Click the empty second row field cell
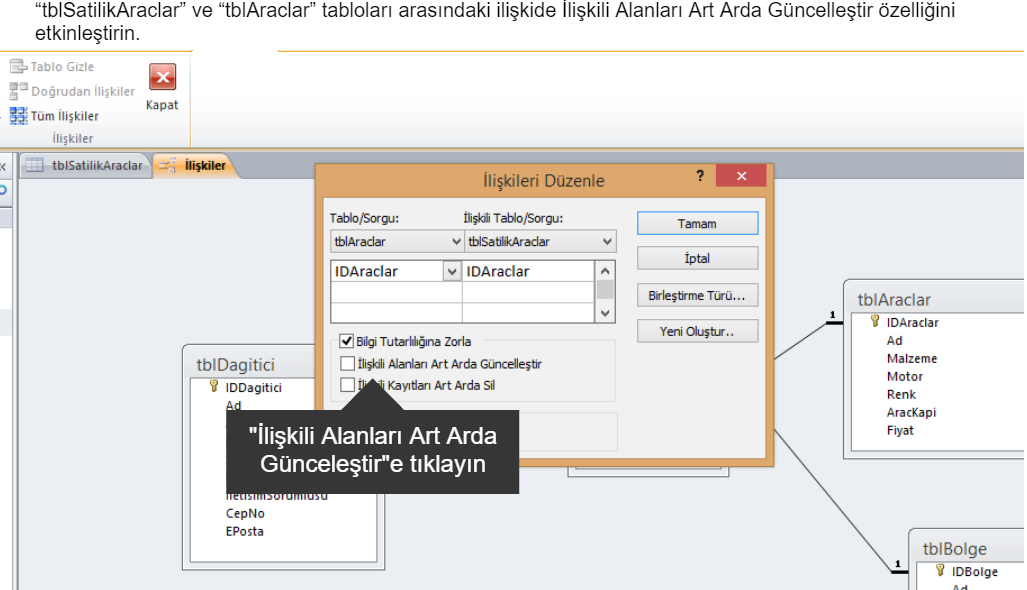 coord(396,292)
